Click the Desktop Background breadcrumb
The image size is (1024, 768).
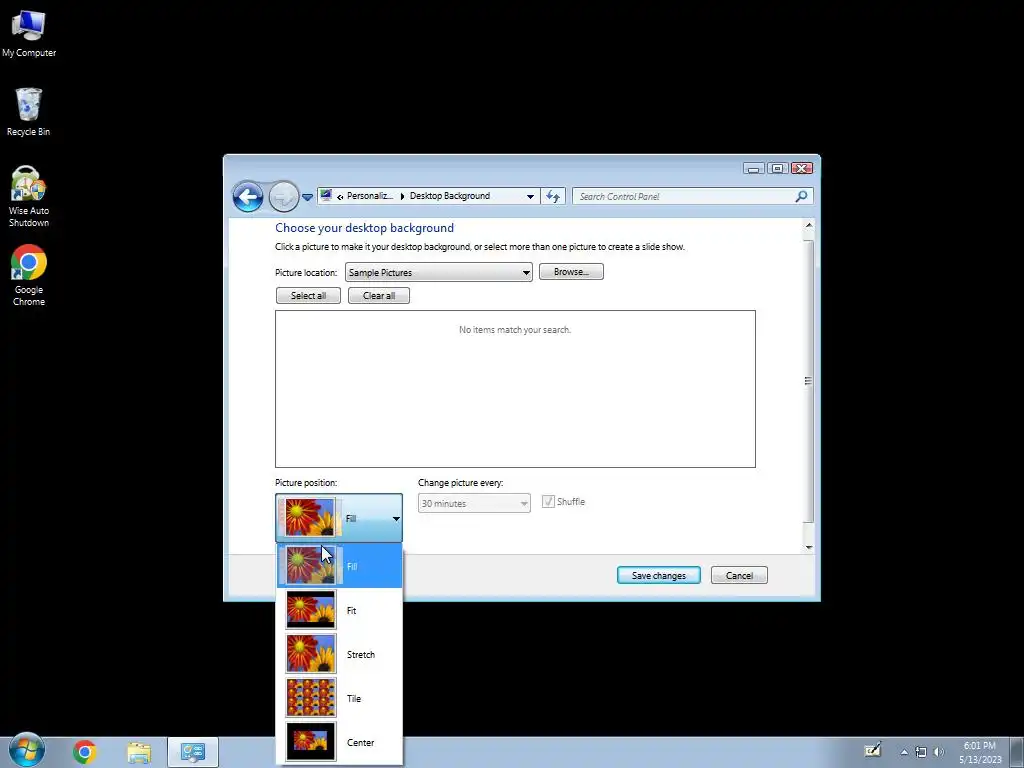click(x=449, y=196)
